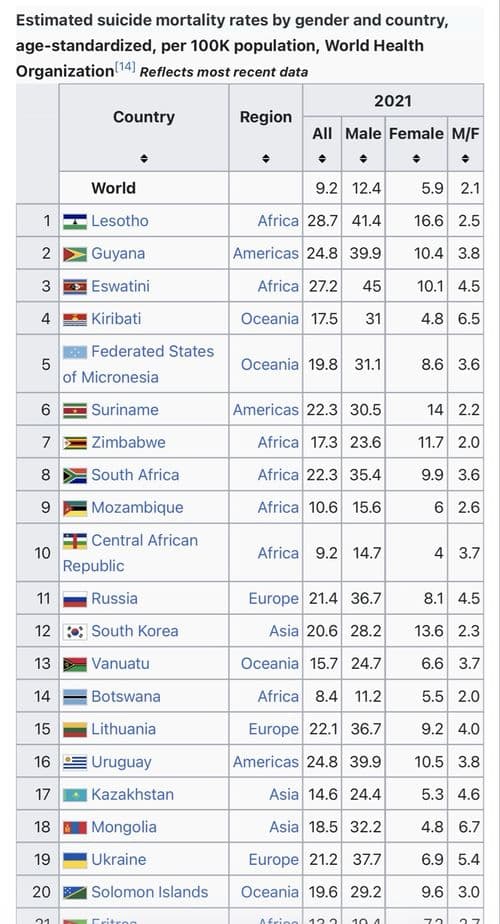This screenshot has width=500, height=924.
Task: Open the Eswatini country link
Action: pos(120,286)
